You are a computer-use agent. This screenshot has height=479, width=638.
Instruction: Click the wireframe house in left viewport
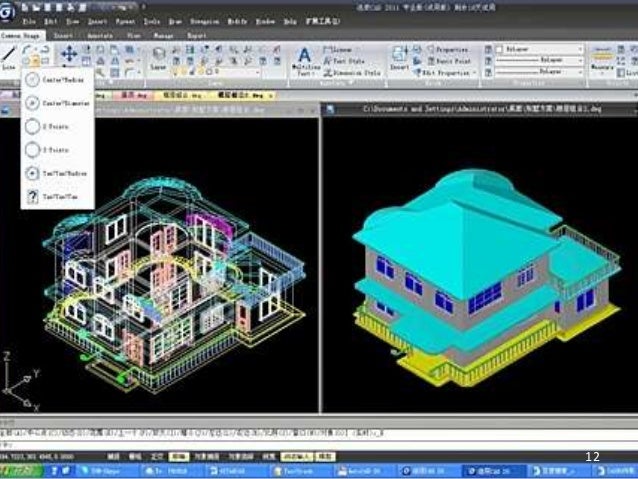pyautogui.click(x=173, y=285)
